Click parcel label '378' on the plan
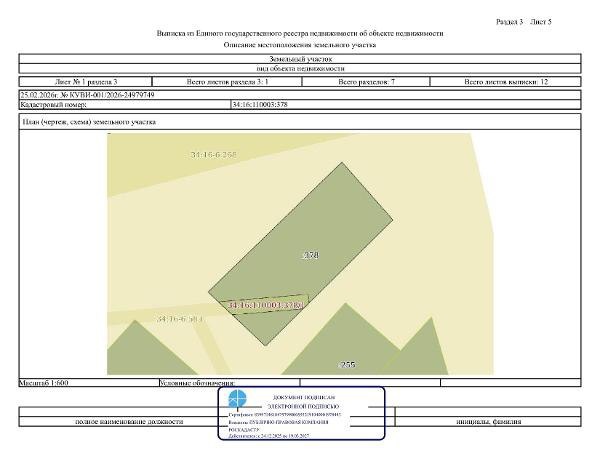This screenshot has height=464, width=600. [311, 255]
